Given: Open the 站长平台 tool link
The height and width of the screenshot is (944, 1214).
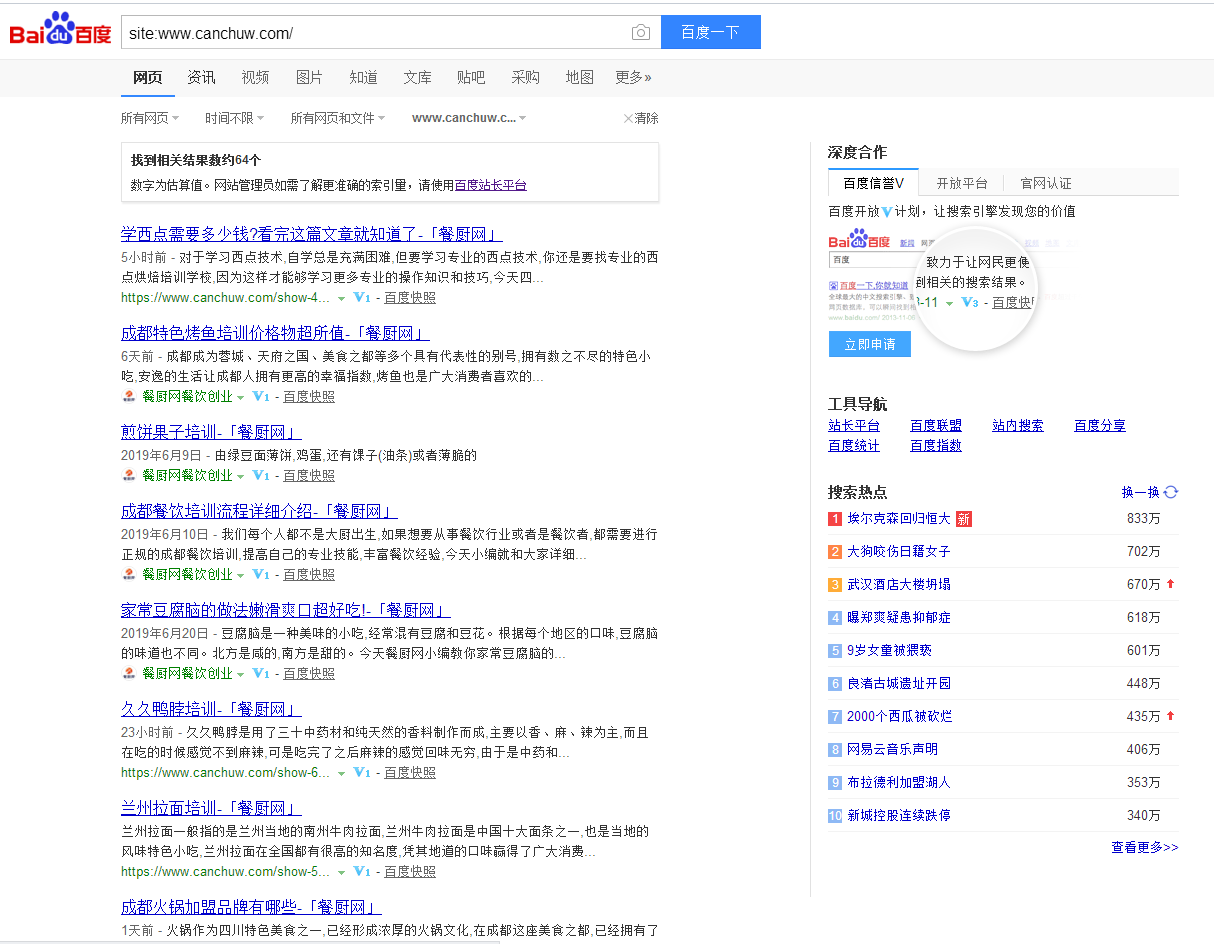Looking at the screenshot, I should (854, 426).
